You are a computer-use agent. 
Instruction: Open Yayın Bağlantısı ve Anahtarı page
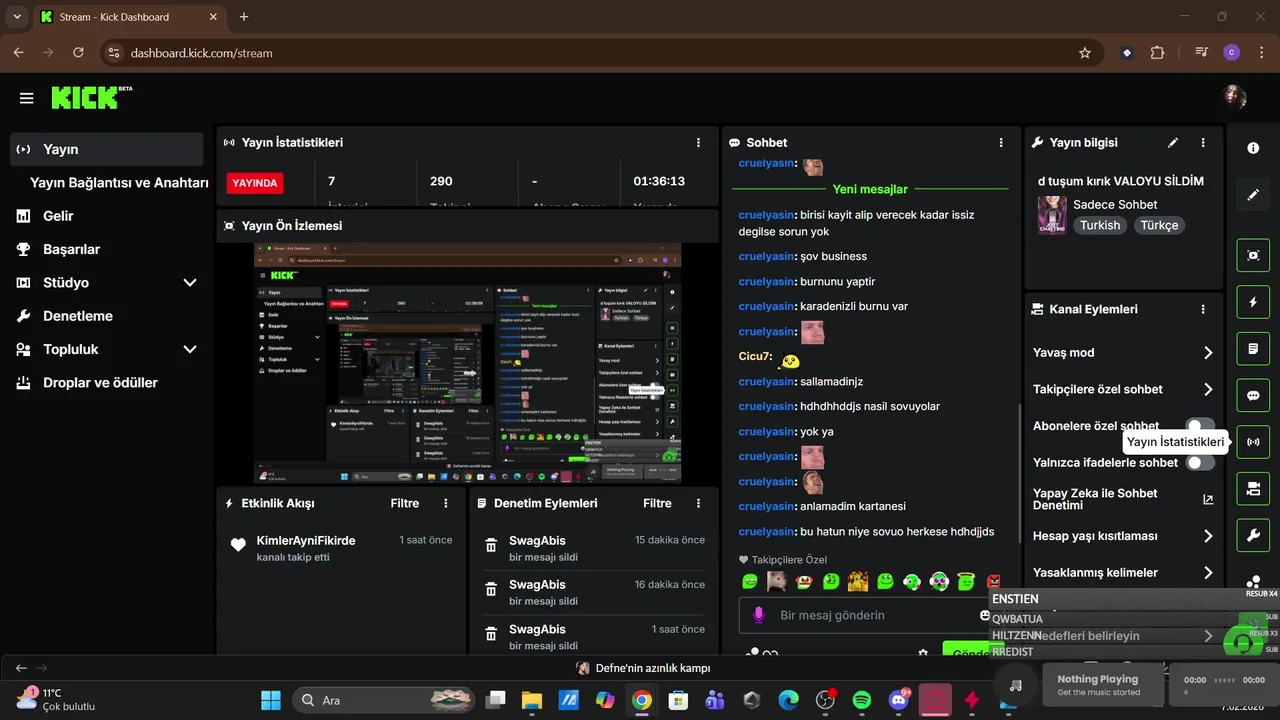pyautogui.click(x=119, y=183)
